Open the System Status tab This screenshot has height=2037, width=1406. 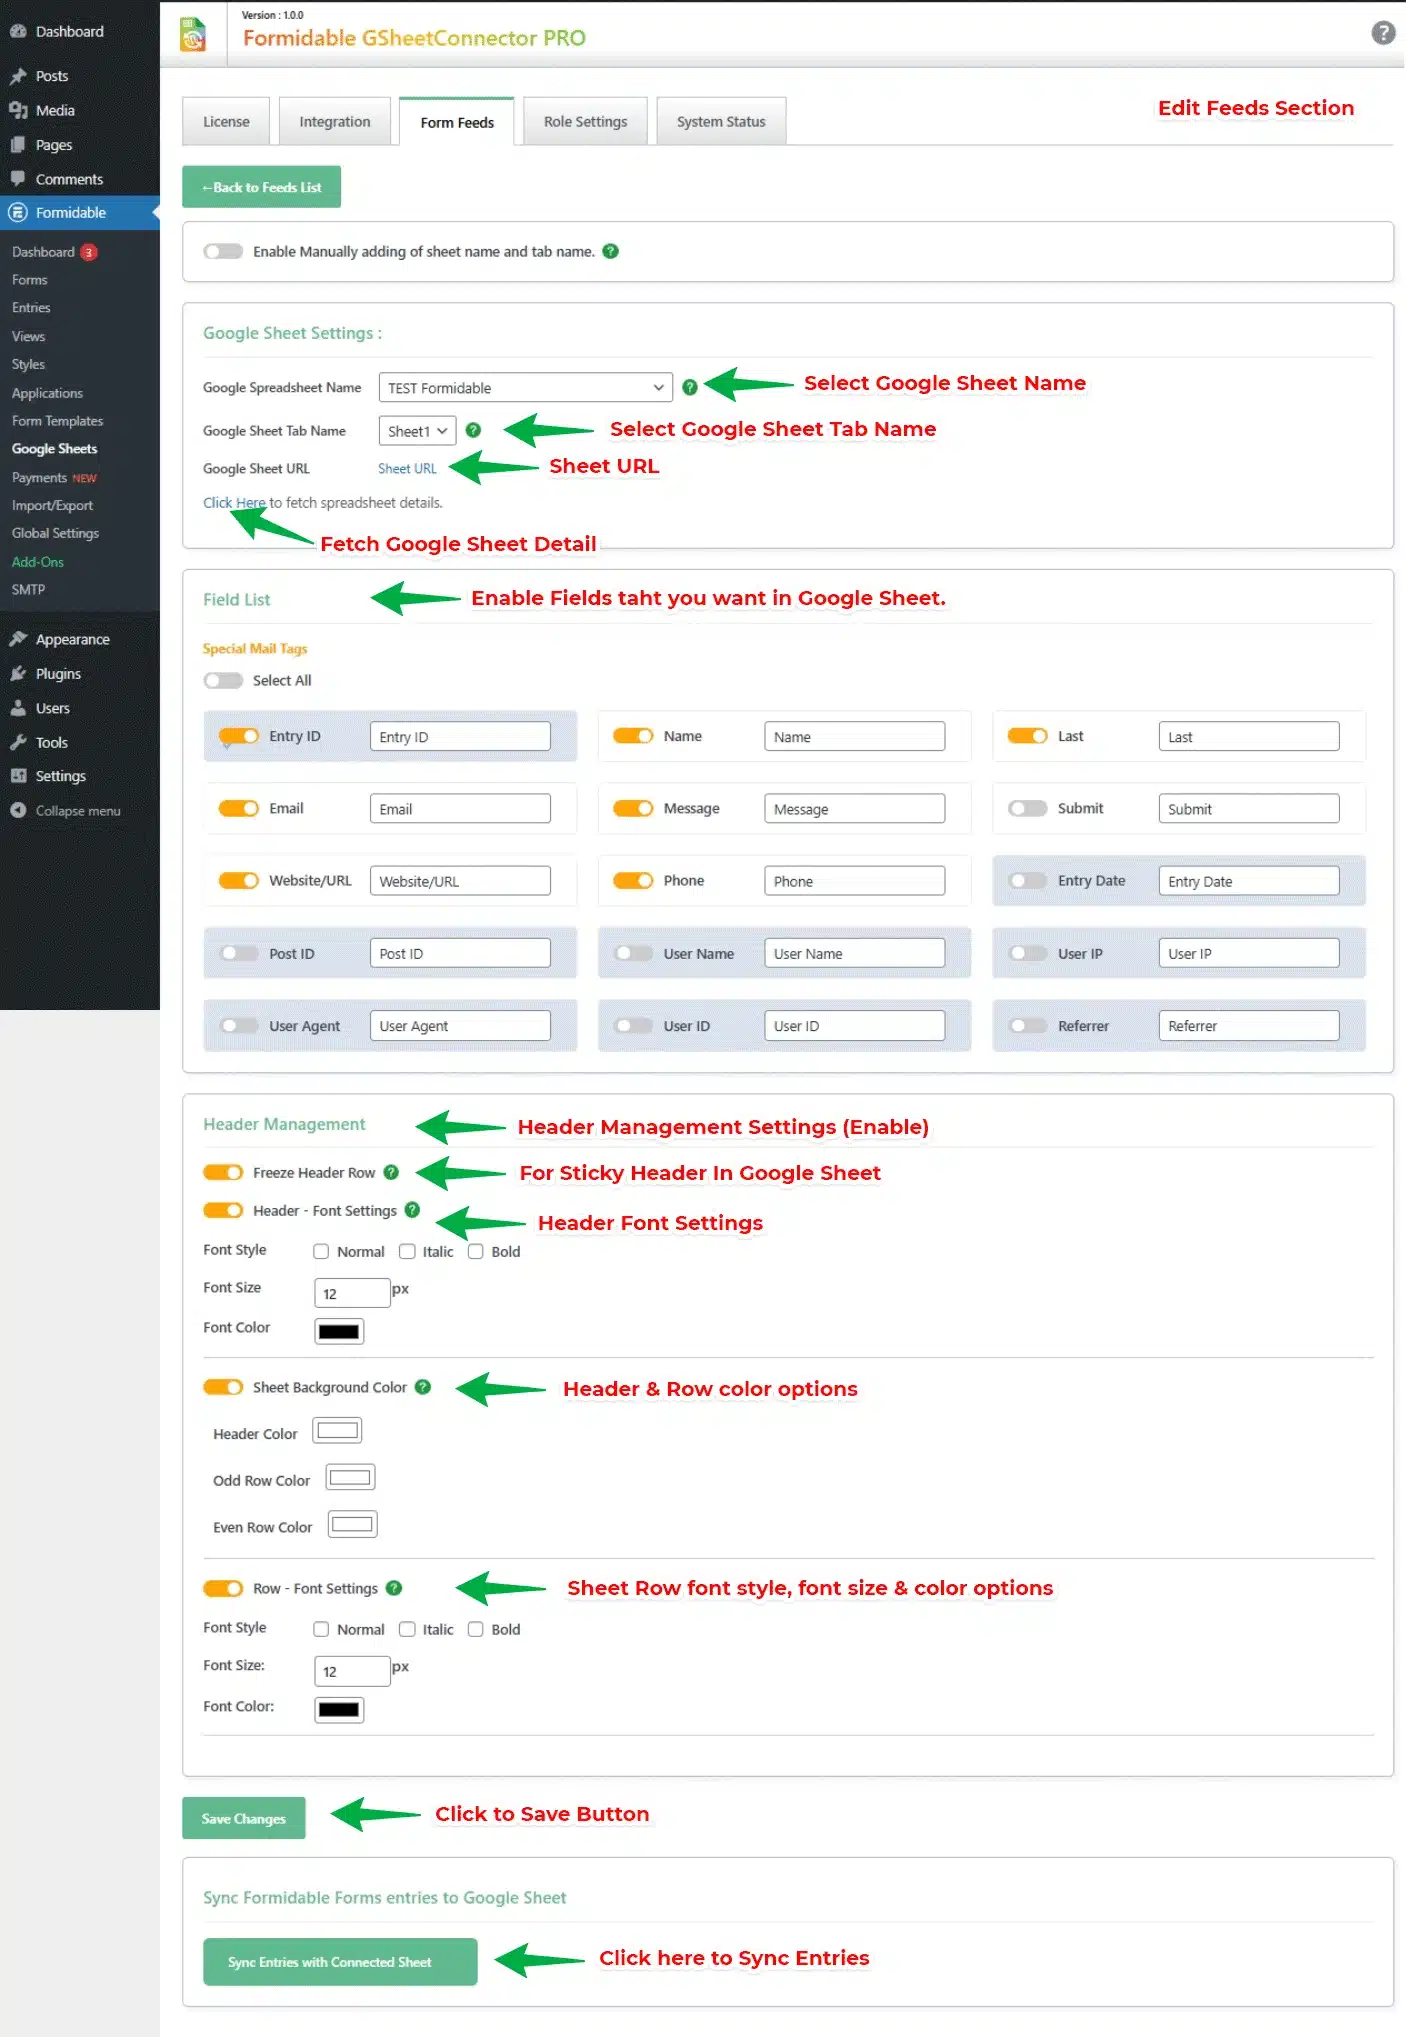pyautogui.click(x=720, y=122)
